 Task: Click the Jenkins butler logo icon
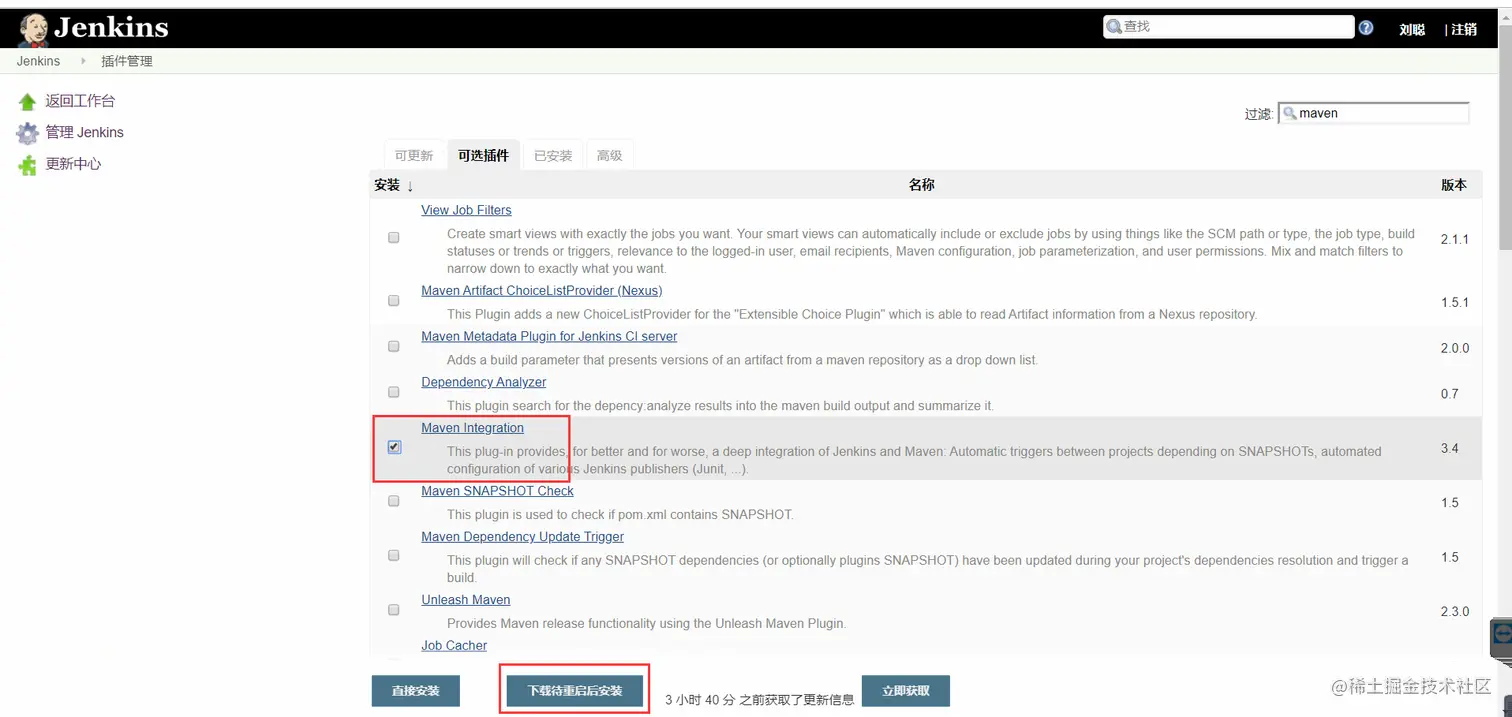pyautogui.click(x=32, y=29)
